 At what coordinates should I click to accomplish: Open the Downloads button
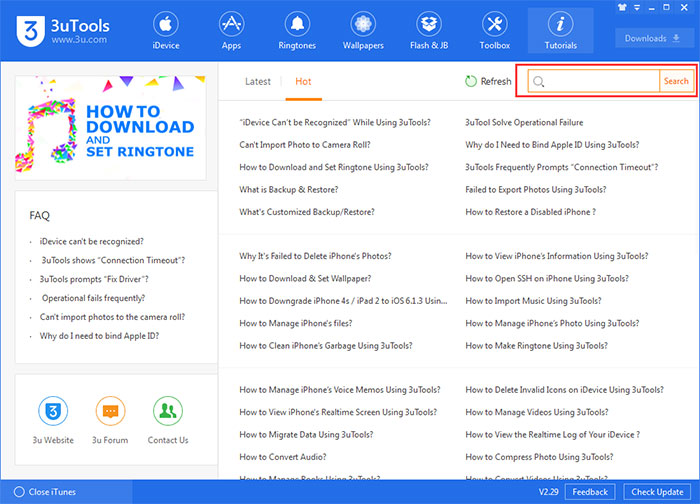tap(652, 38)
